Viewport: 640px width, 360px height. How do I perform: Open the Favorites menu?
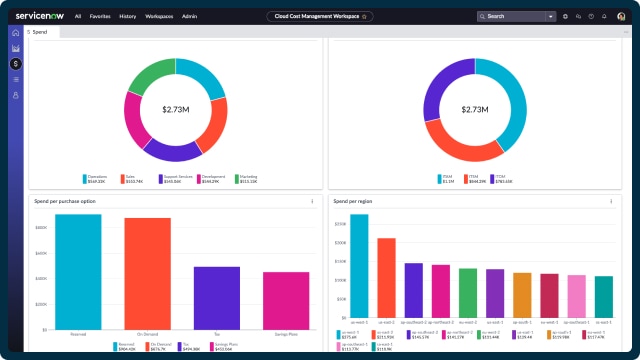(x=100, y=16)
